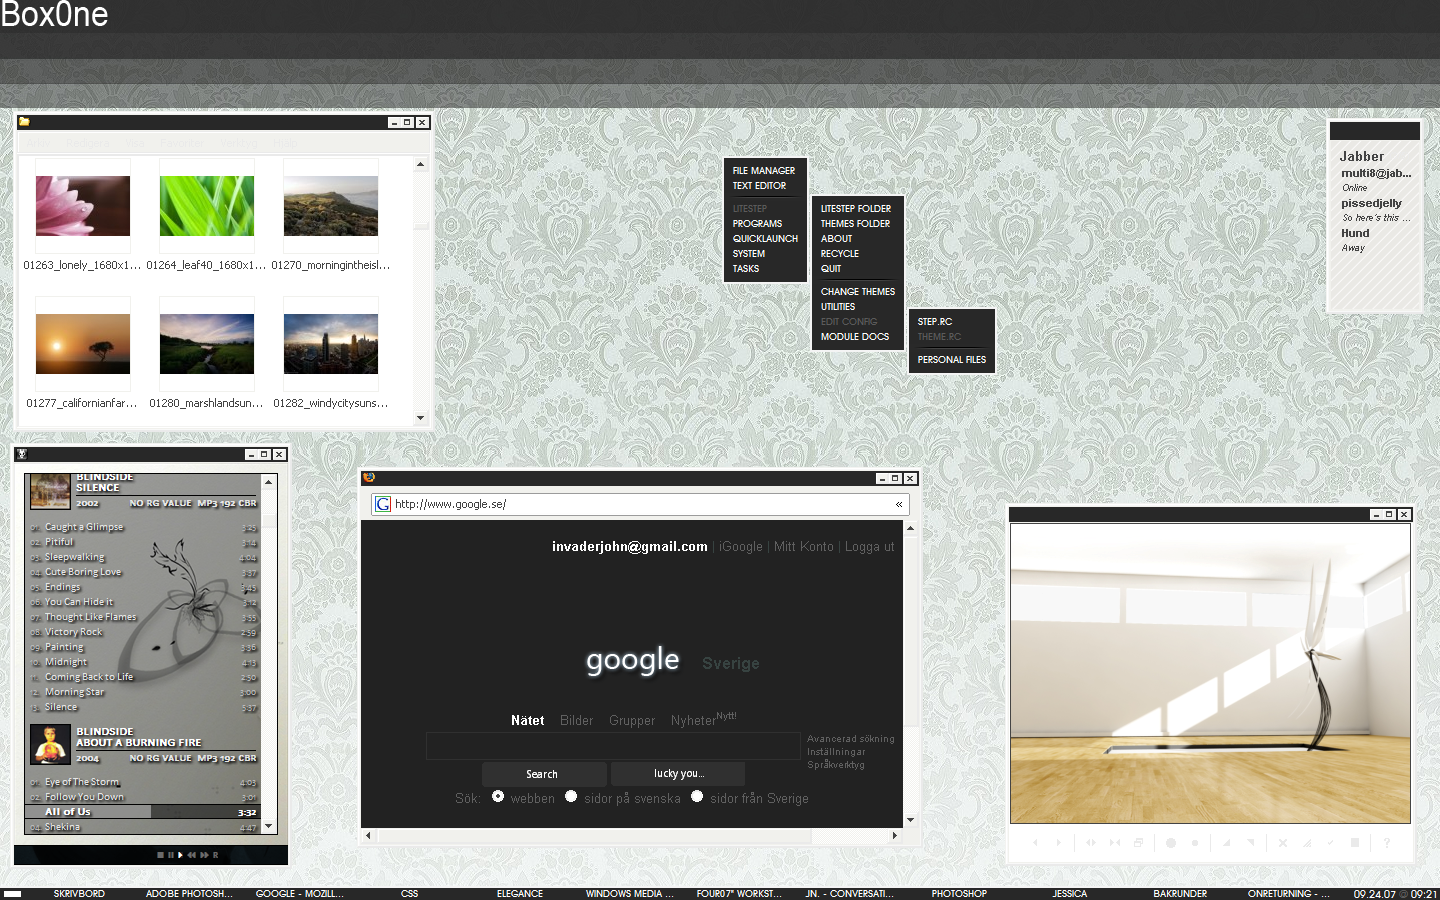The width and height of the screenshot is (1440, 900).
Task: Click the large circle icon in image viewer toolbar
Action: pos(1171,843)
